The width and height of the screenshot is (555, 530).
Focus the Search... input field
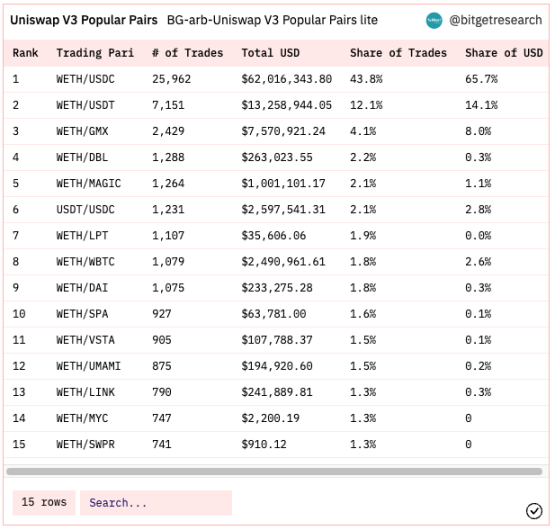click(156, 503)
